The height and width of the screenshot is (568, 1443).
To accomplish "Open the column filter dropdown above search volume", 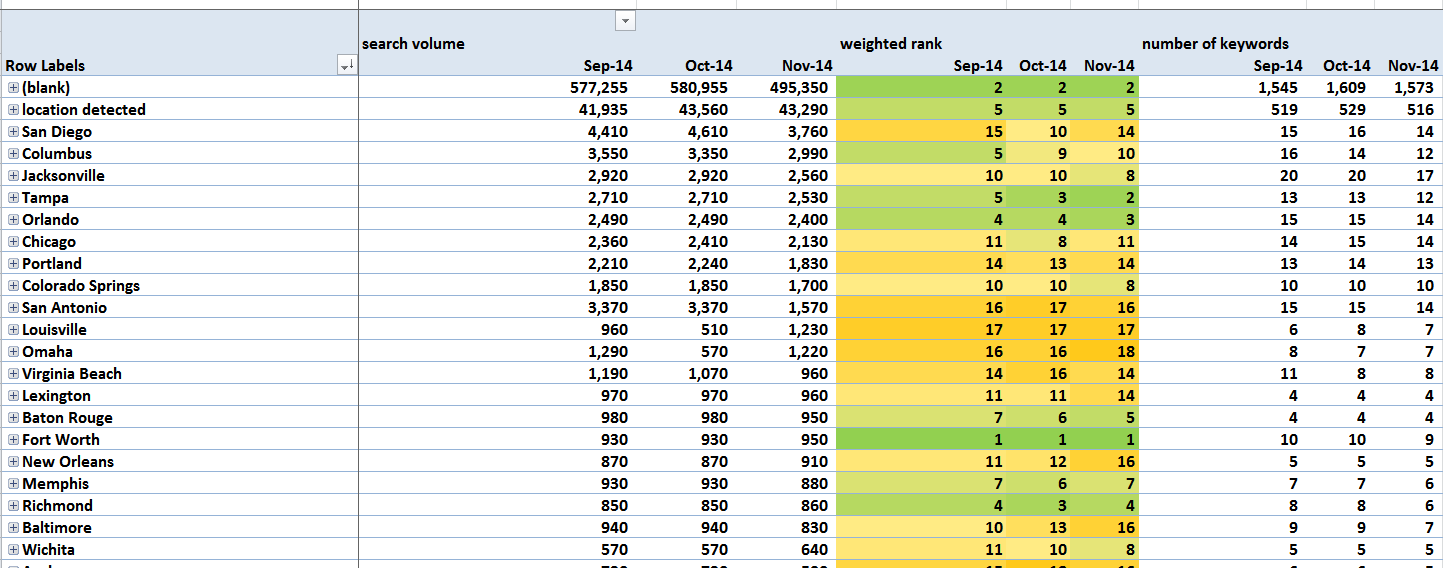I will pyautogui.click(x=625, y=21).
